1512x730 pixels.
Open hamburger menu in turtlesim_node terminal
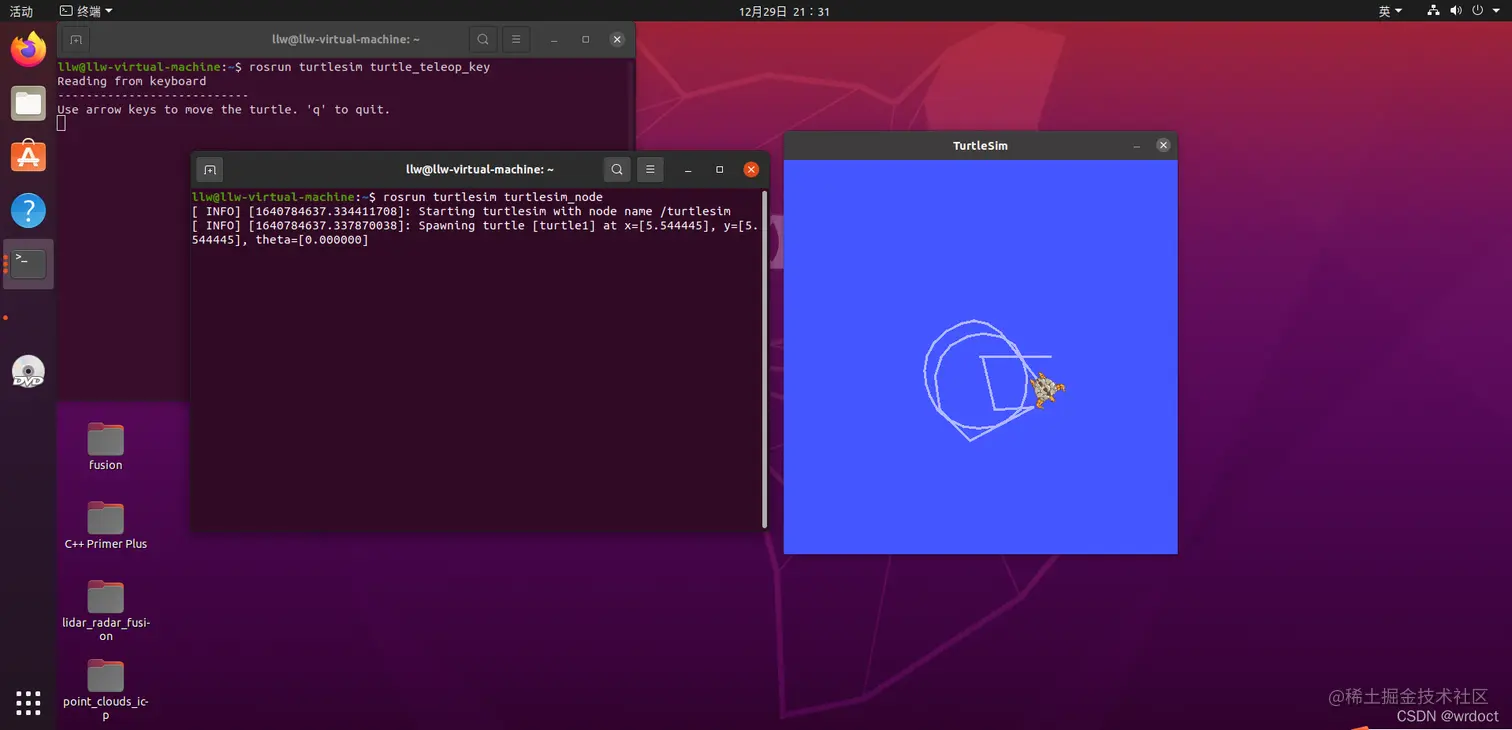click(650, 170)
